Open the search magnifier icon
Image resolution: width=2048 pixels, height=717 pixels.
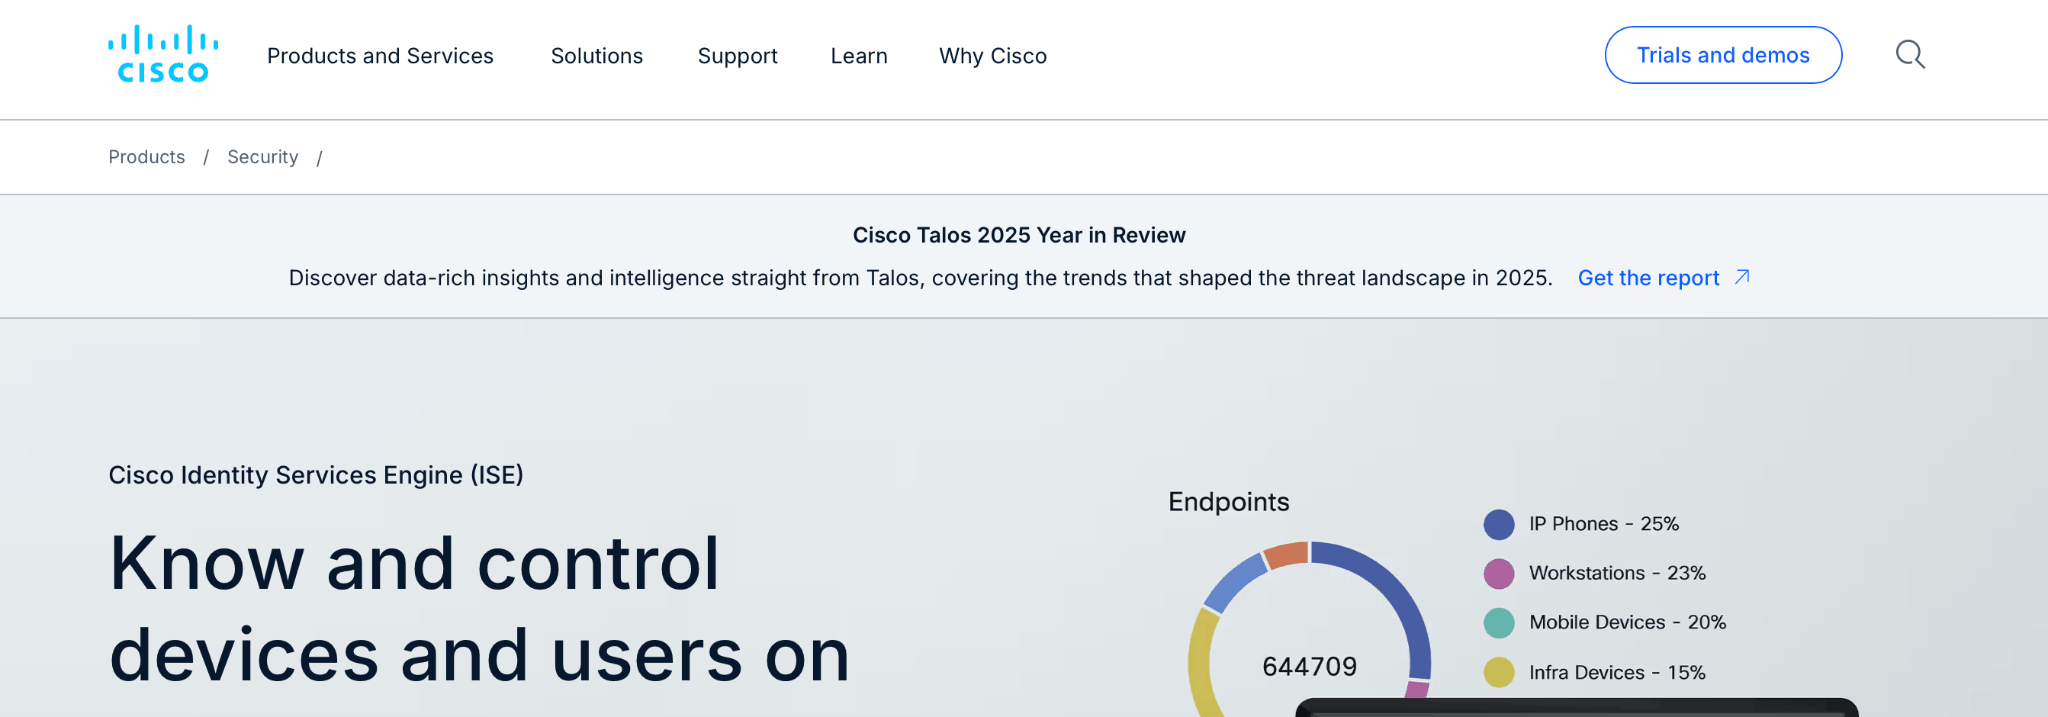(x=1910, y=54)
